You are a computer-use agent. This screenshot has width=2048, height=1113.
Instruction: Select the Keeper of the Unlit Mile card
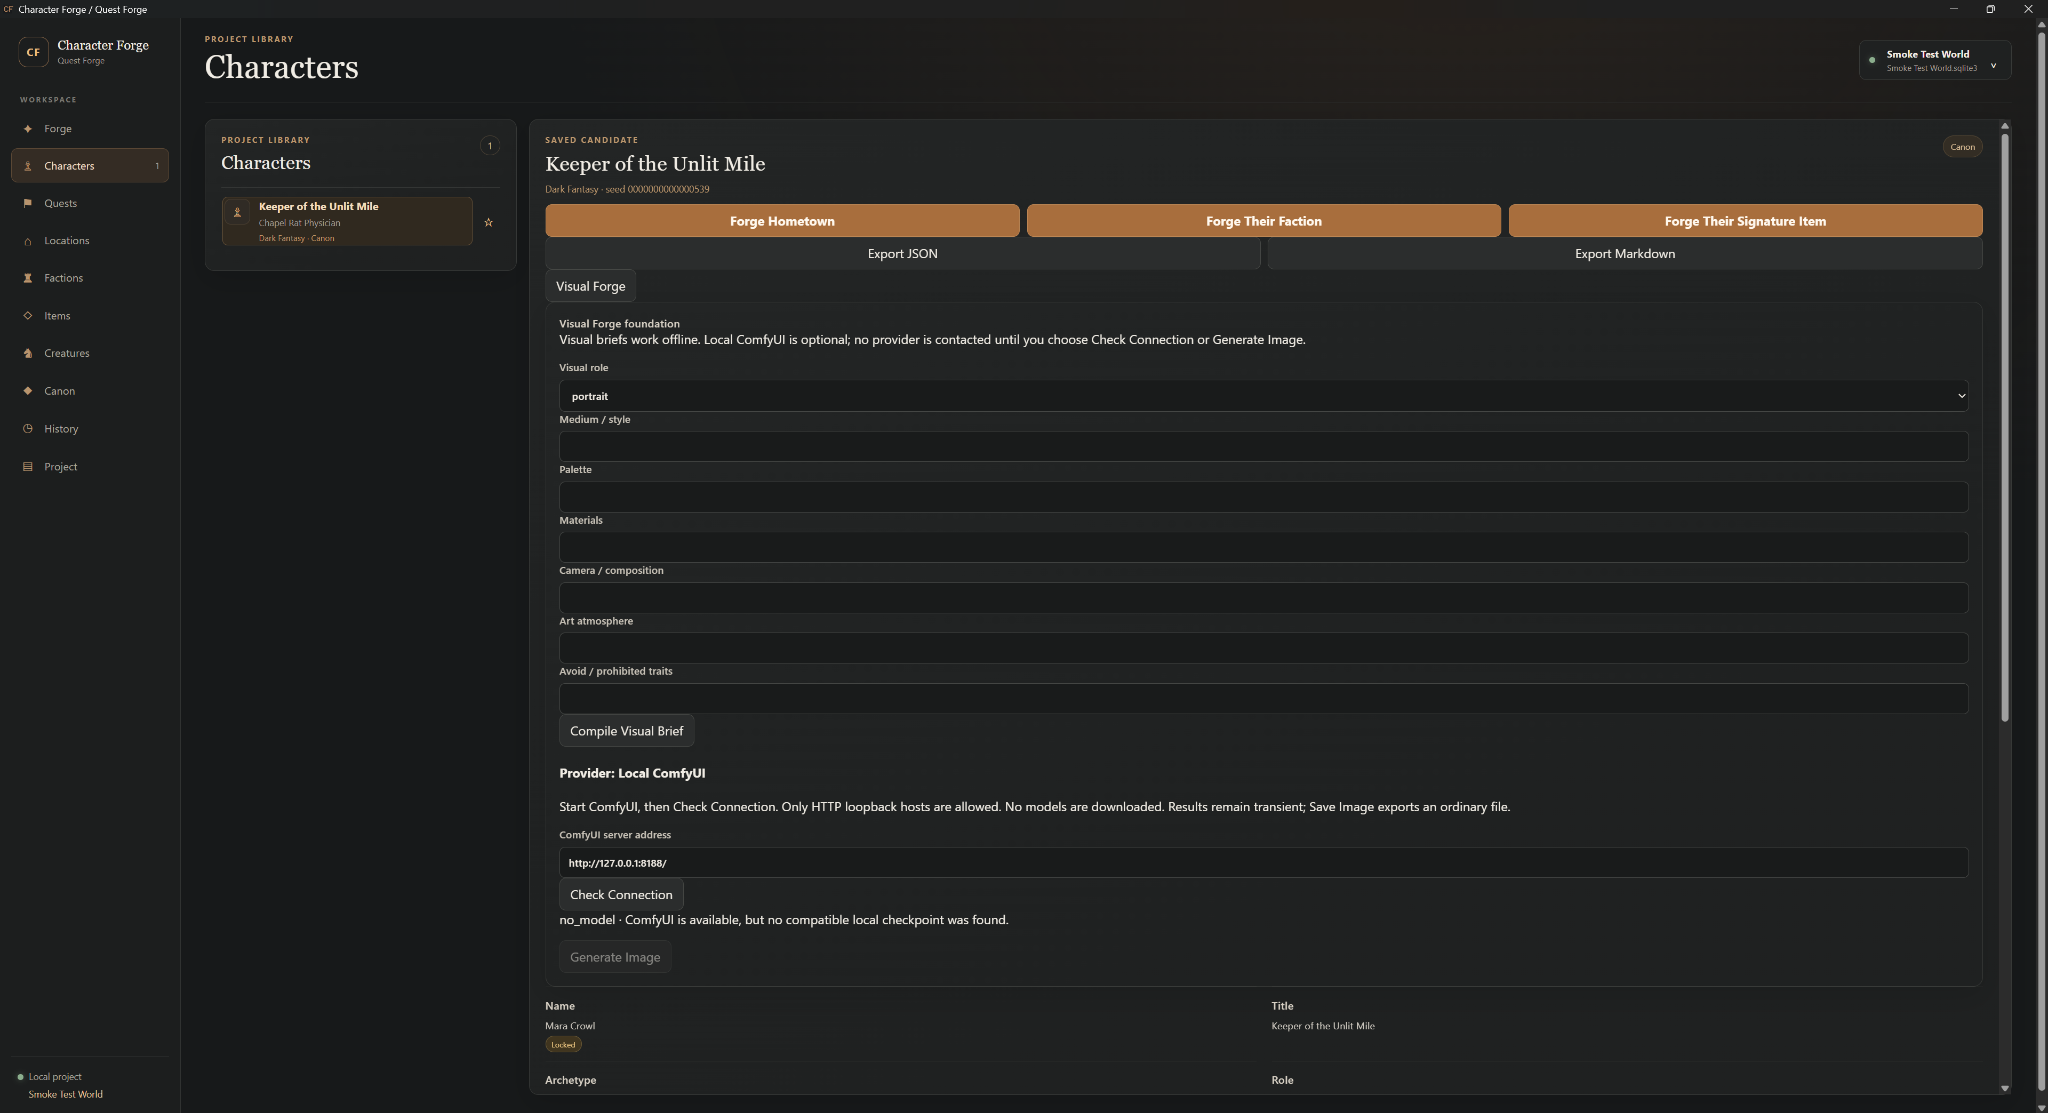[x=347, y=221]
